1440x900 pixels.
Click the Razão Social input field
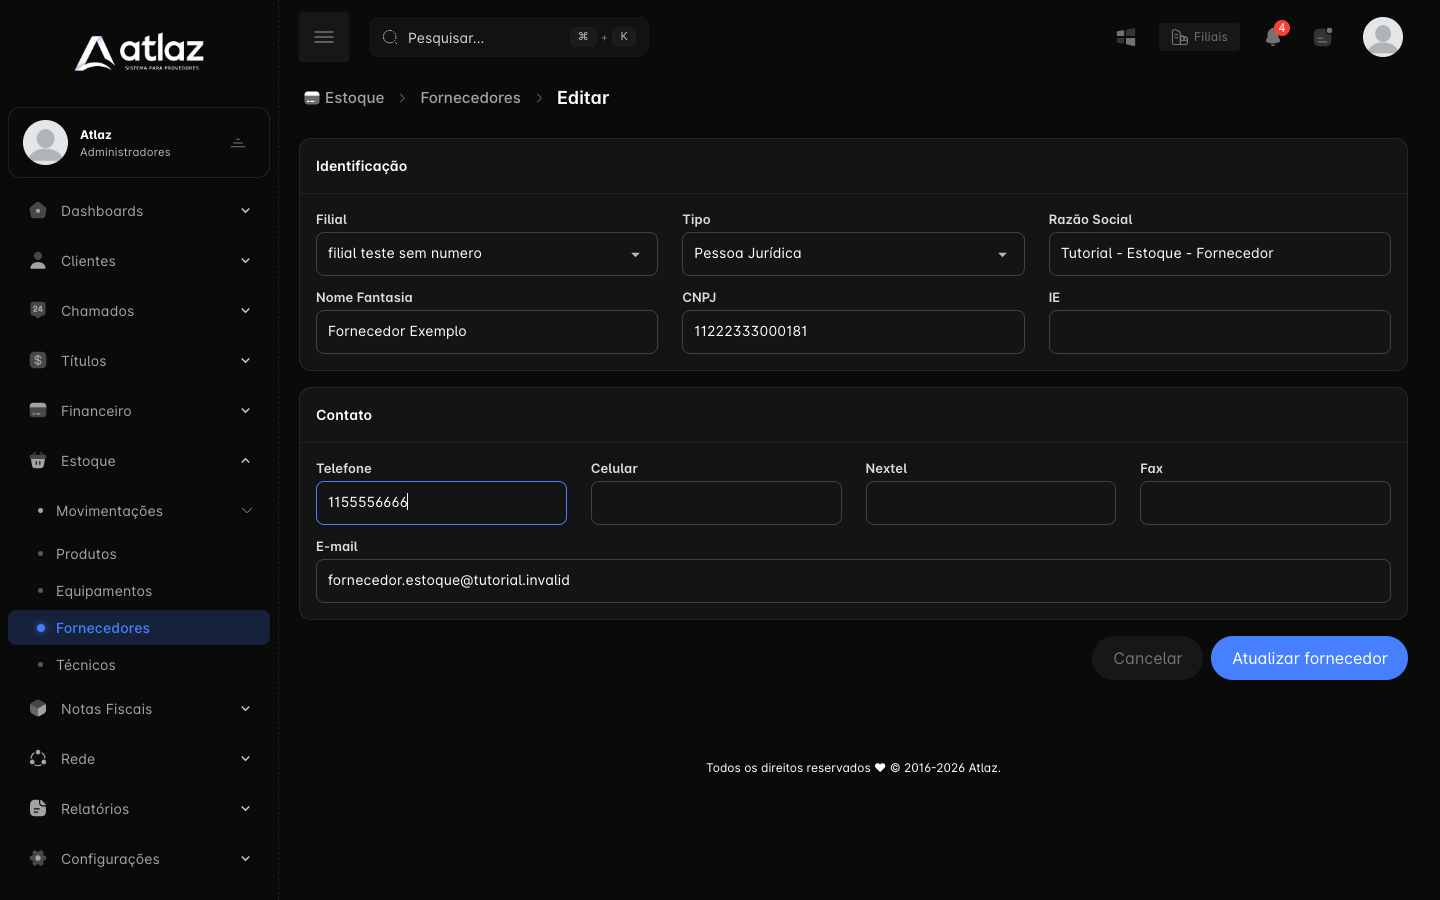point(1219,254)
